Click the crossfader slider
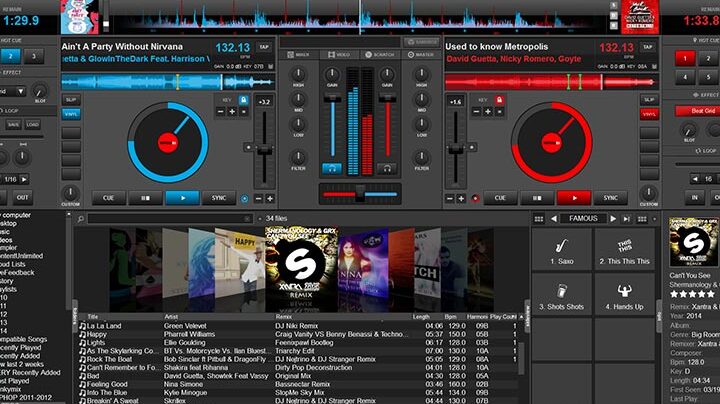 click(360, 194)
